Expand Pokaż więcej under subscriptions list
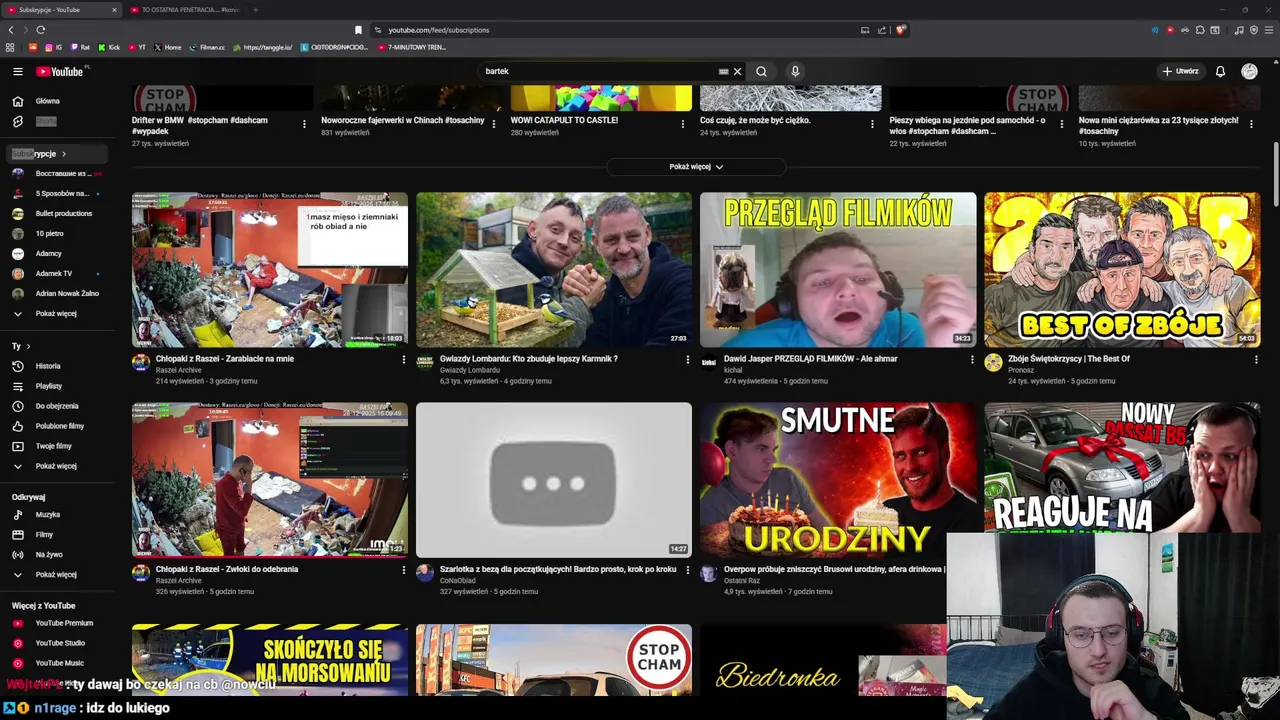Viewport: 1280px width, 720px height. pos(57,314)
